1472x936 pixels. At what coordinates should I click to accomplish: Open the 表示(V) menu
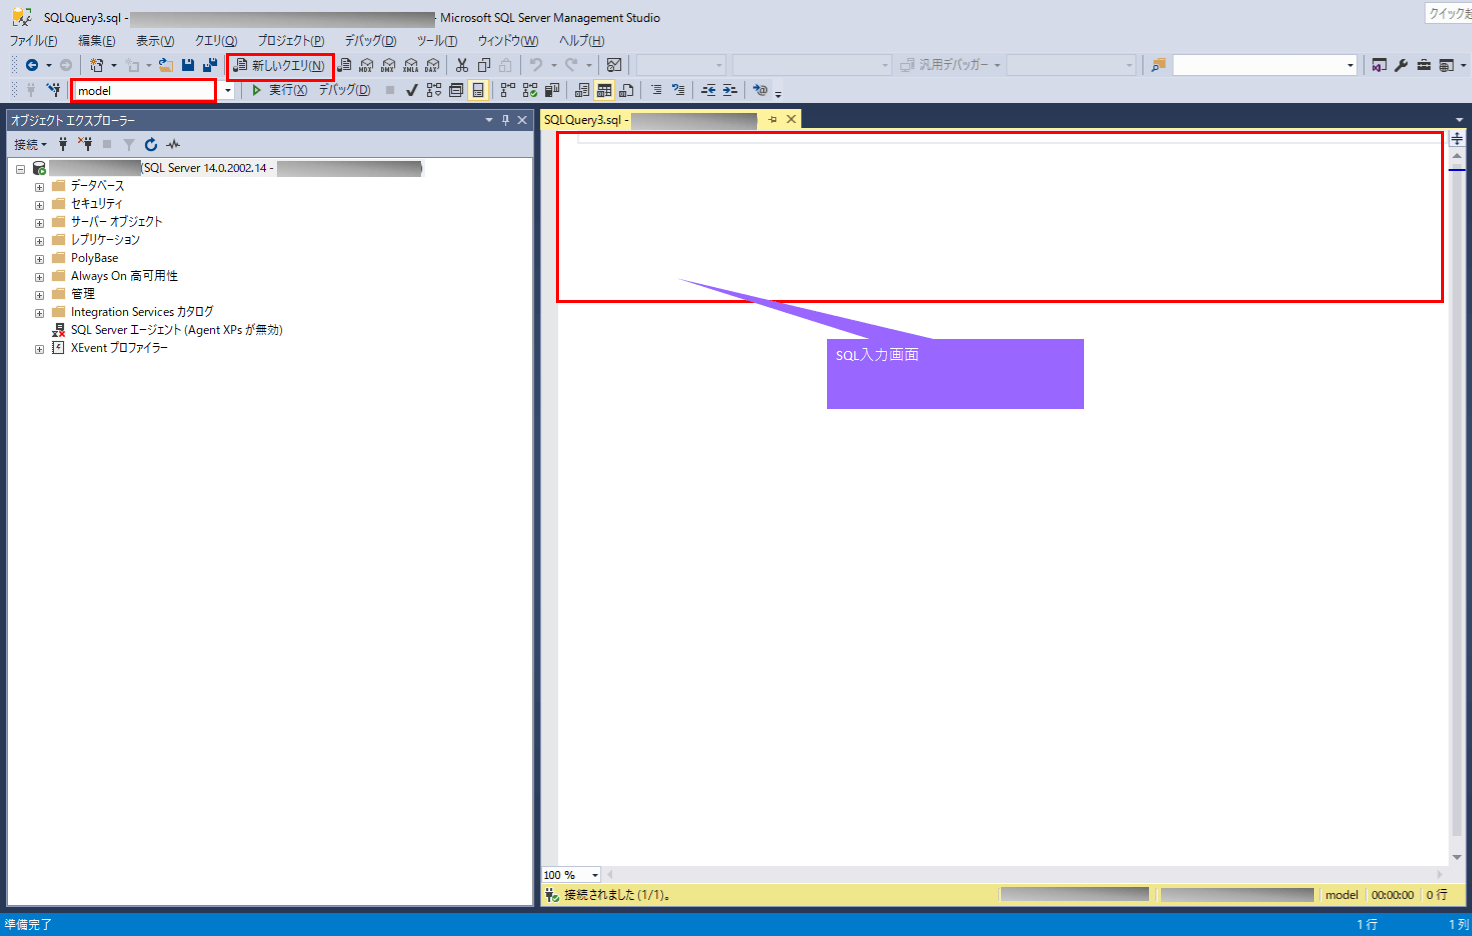pos(155,41)
